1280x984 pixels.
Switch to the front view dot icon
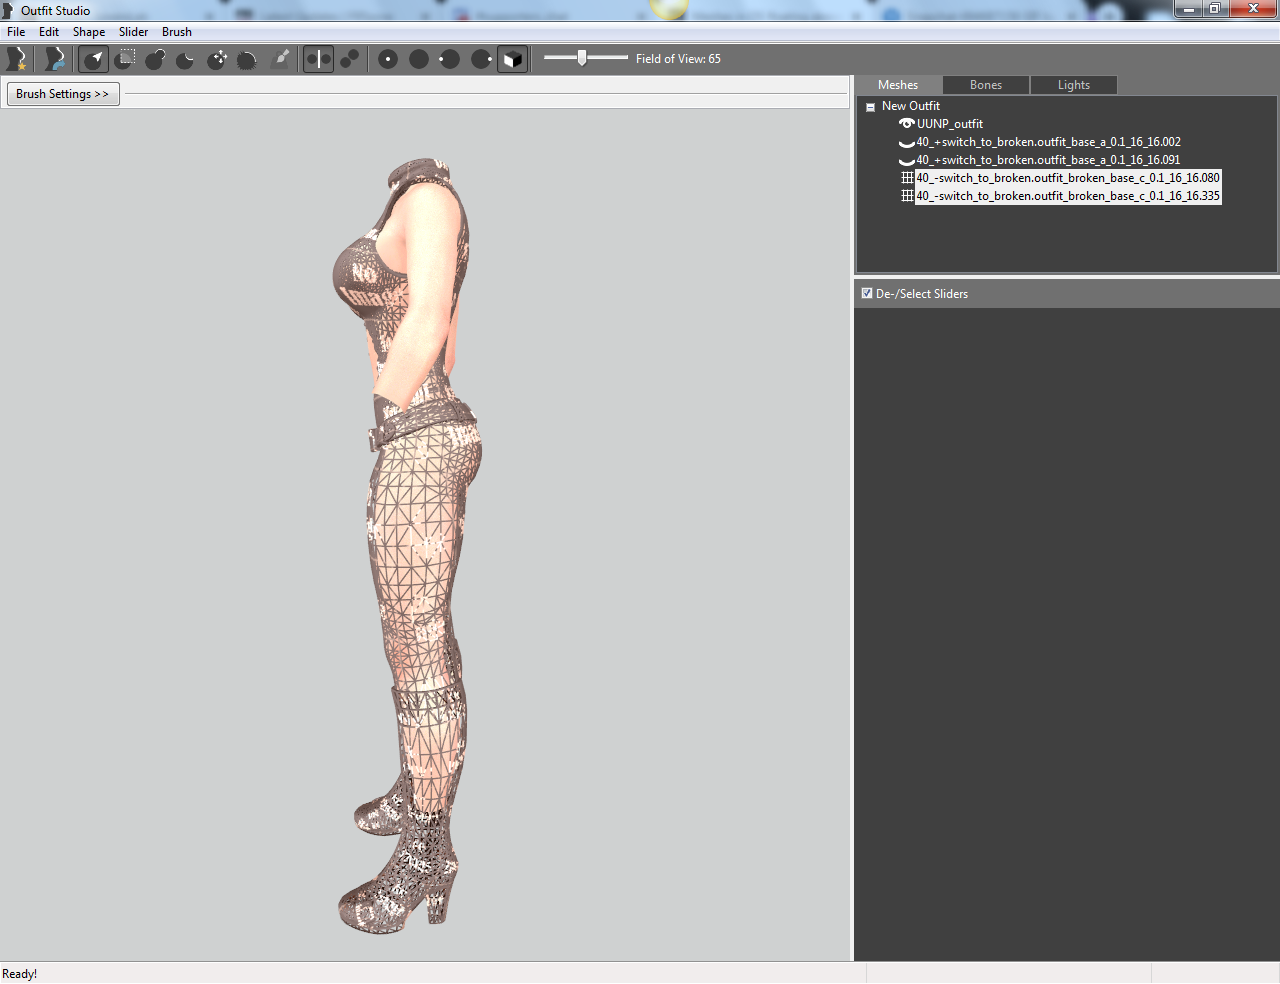(x=388, y=59)
